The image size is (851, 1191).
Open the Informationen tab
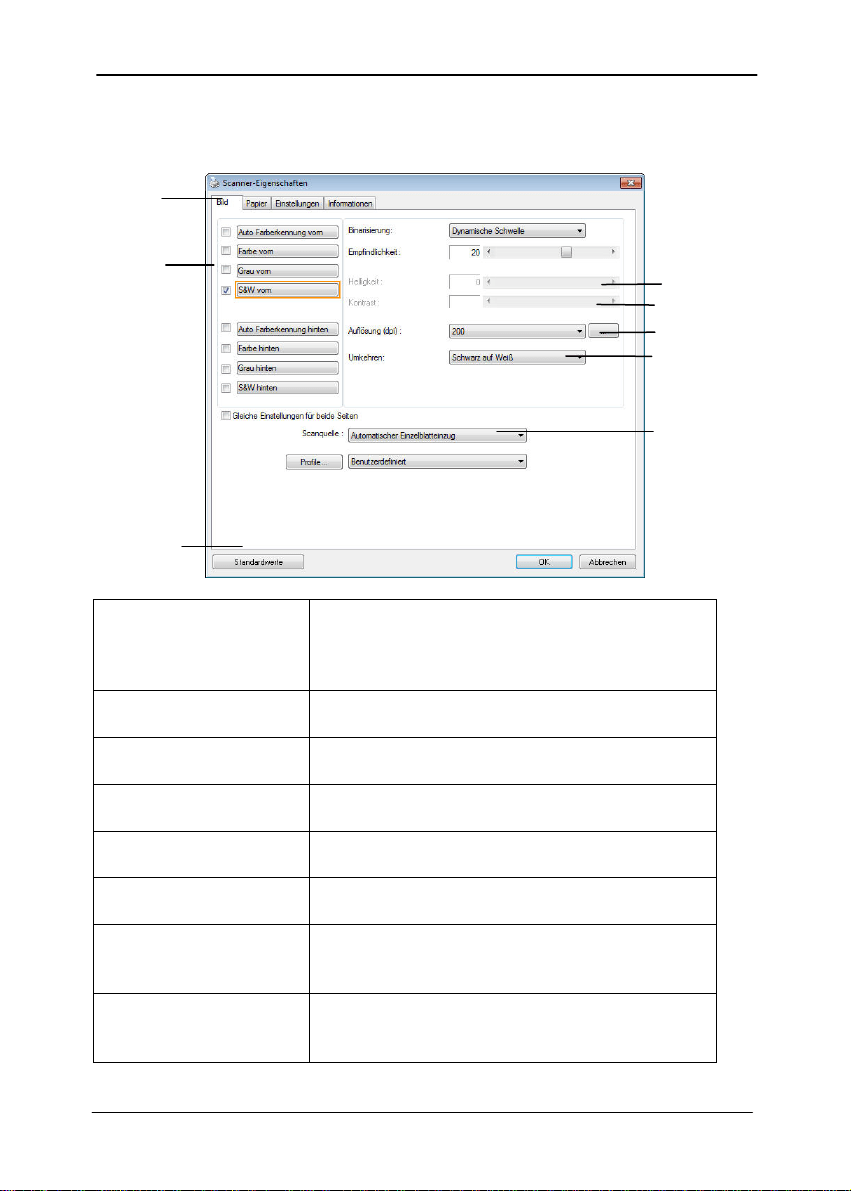point(350,204)
